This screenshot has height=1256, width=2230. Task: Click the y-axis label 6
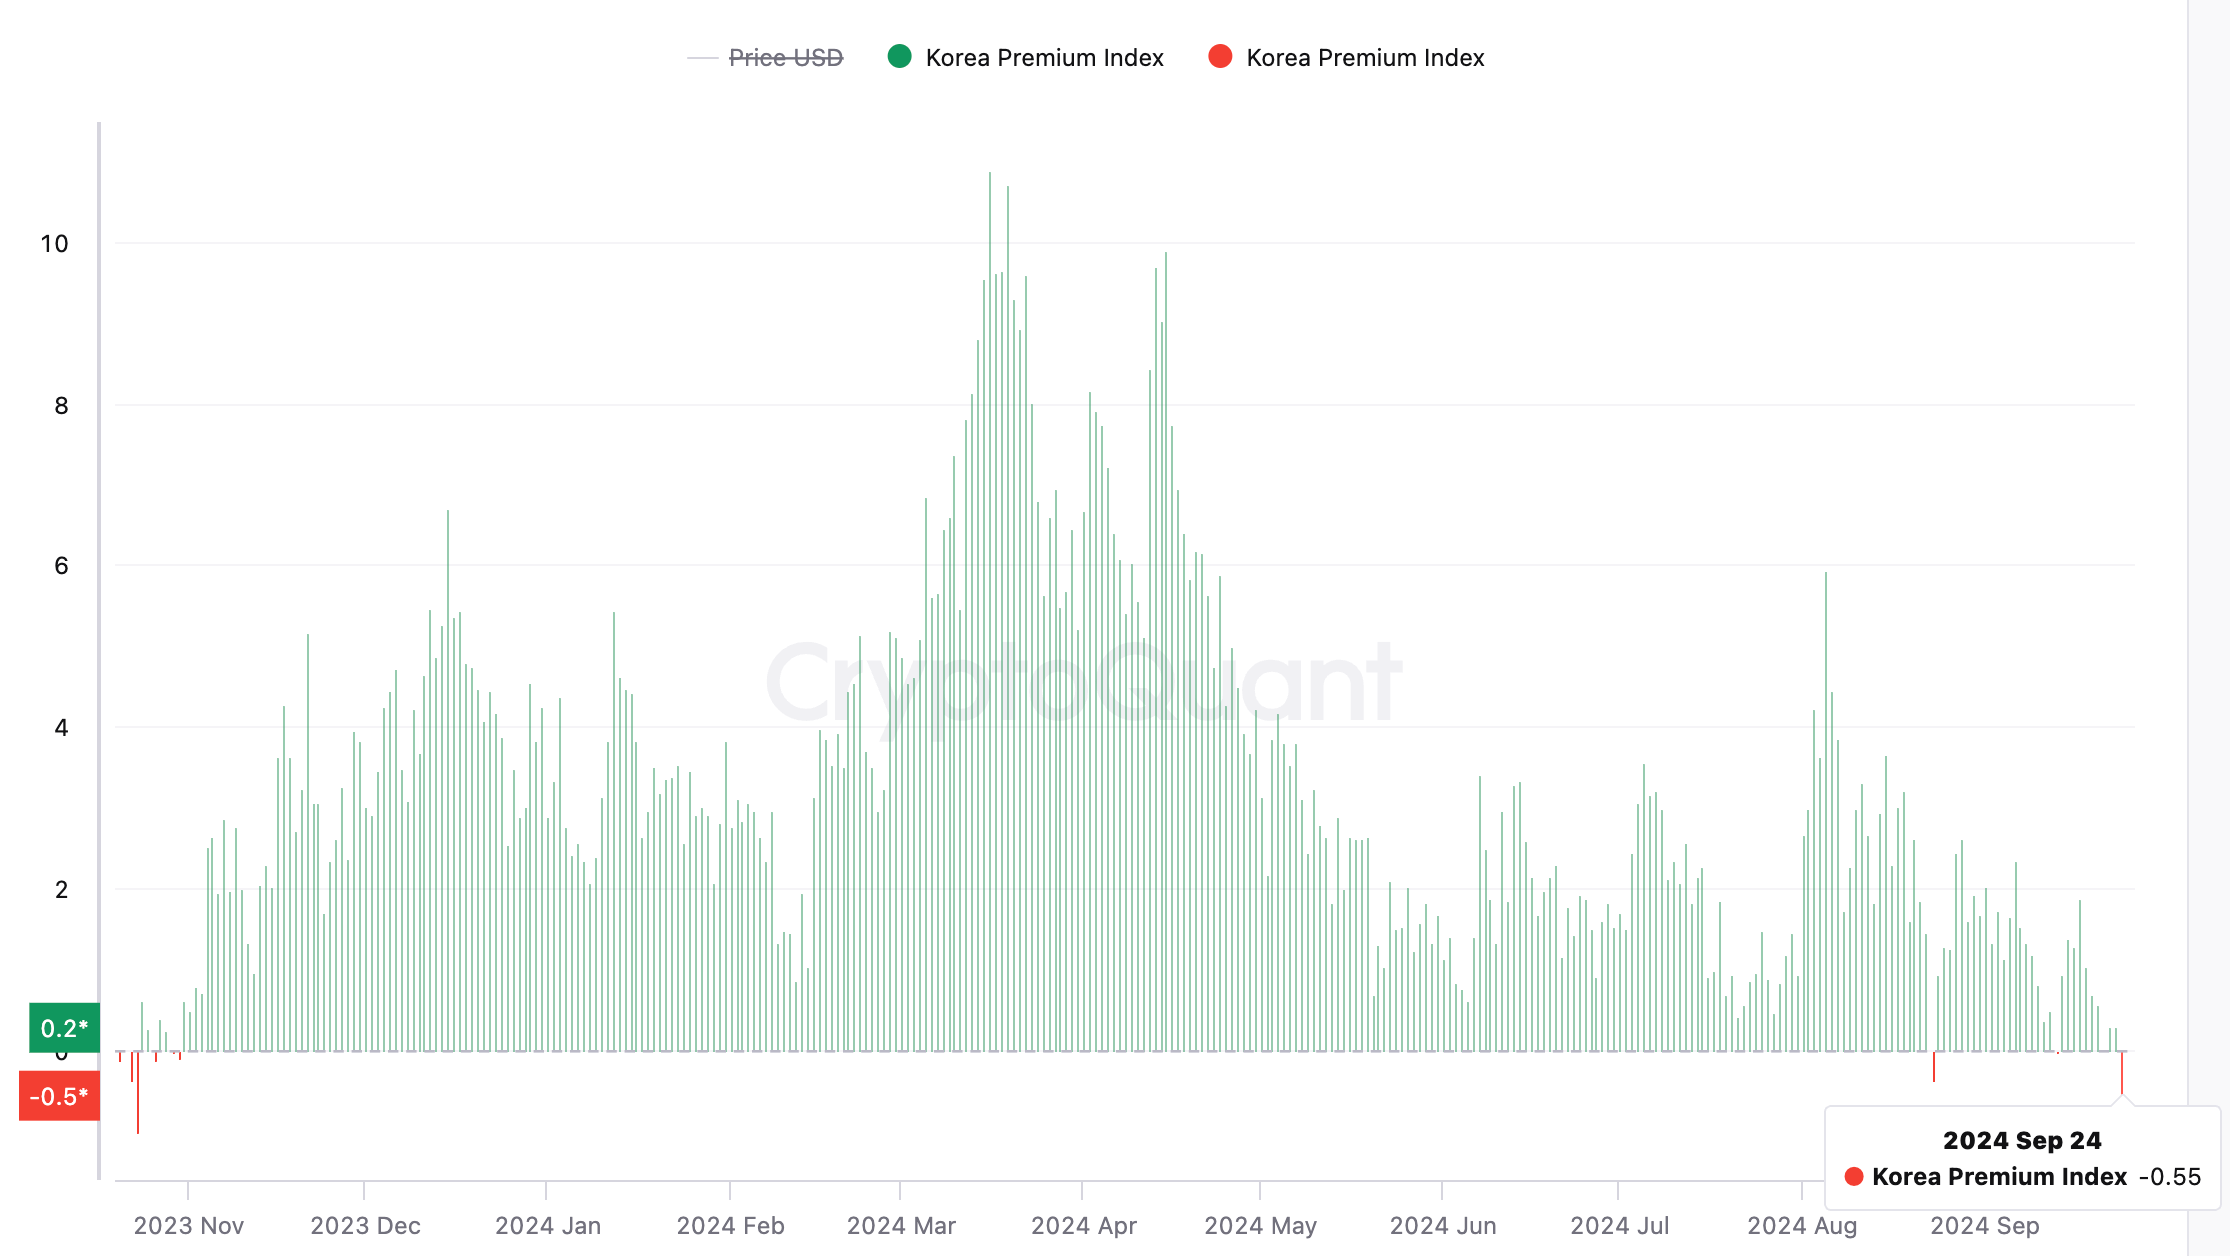62,566
